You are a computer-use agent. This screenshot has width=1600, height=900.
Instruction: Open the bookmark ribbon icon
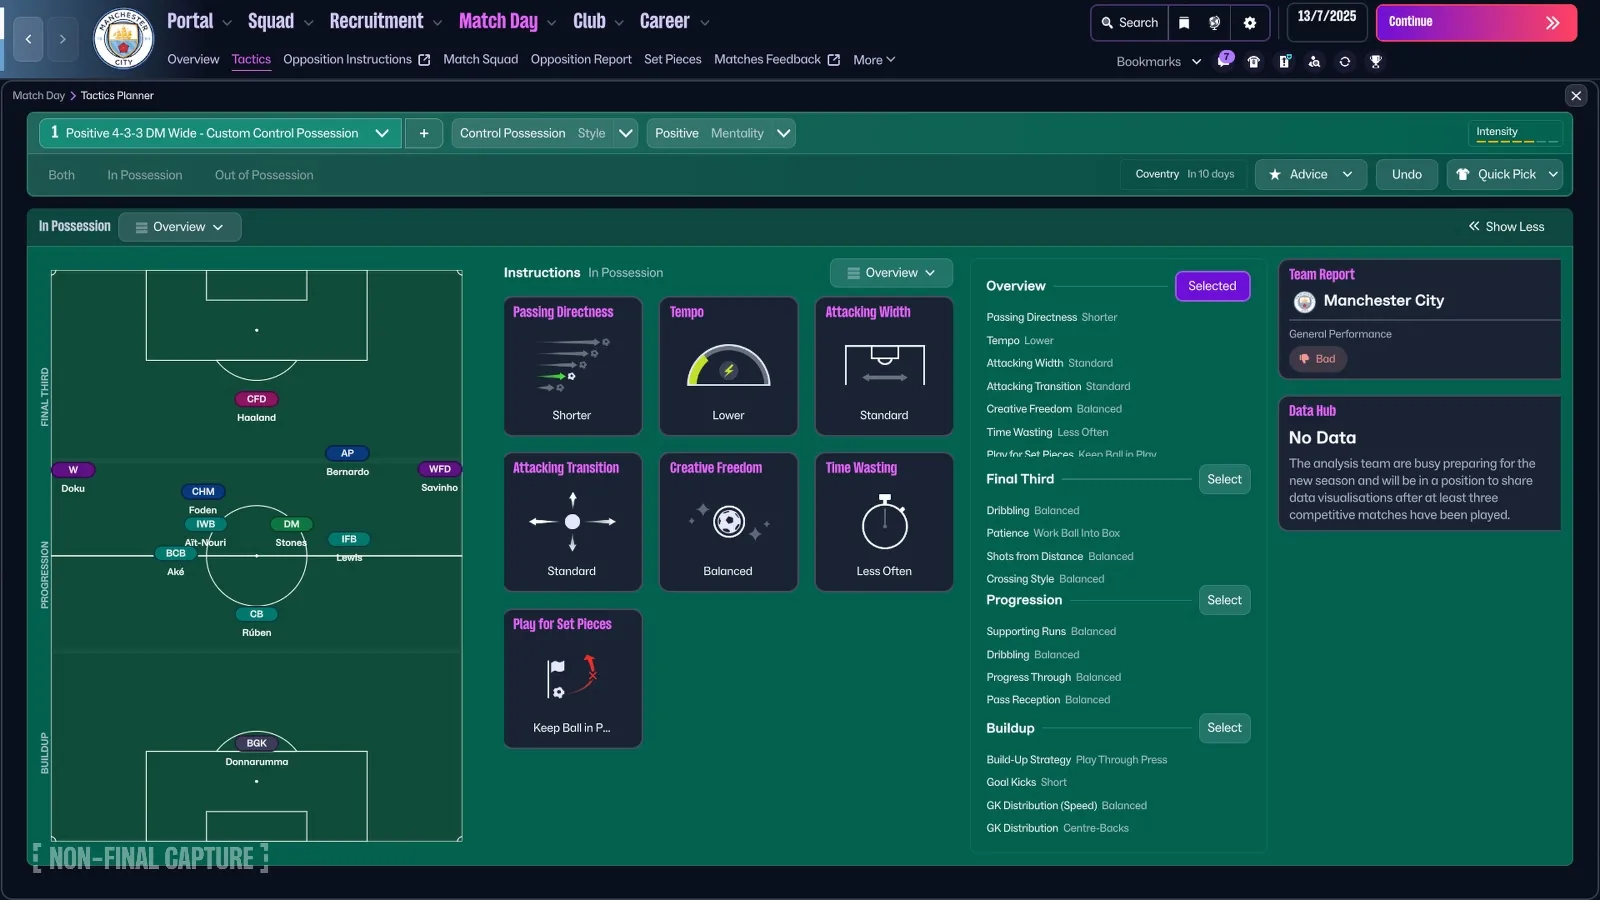point(1184,23)
